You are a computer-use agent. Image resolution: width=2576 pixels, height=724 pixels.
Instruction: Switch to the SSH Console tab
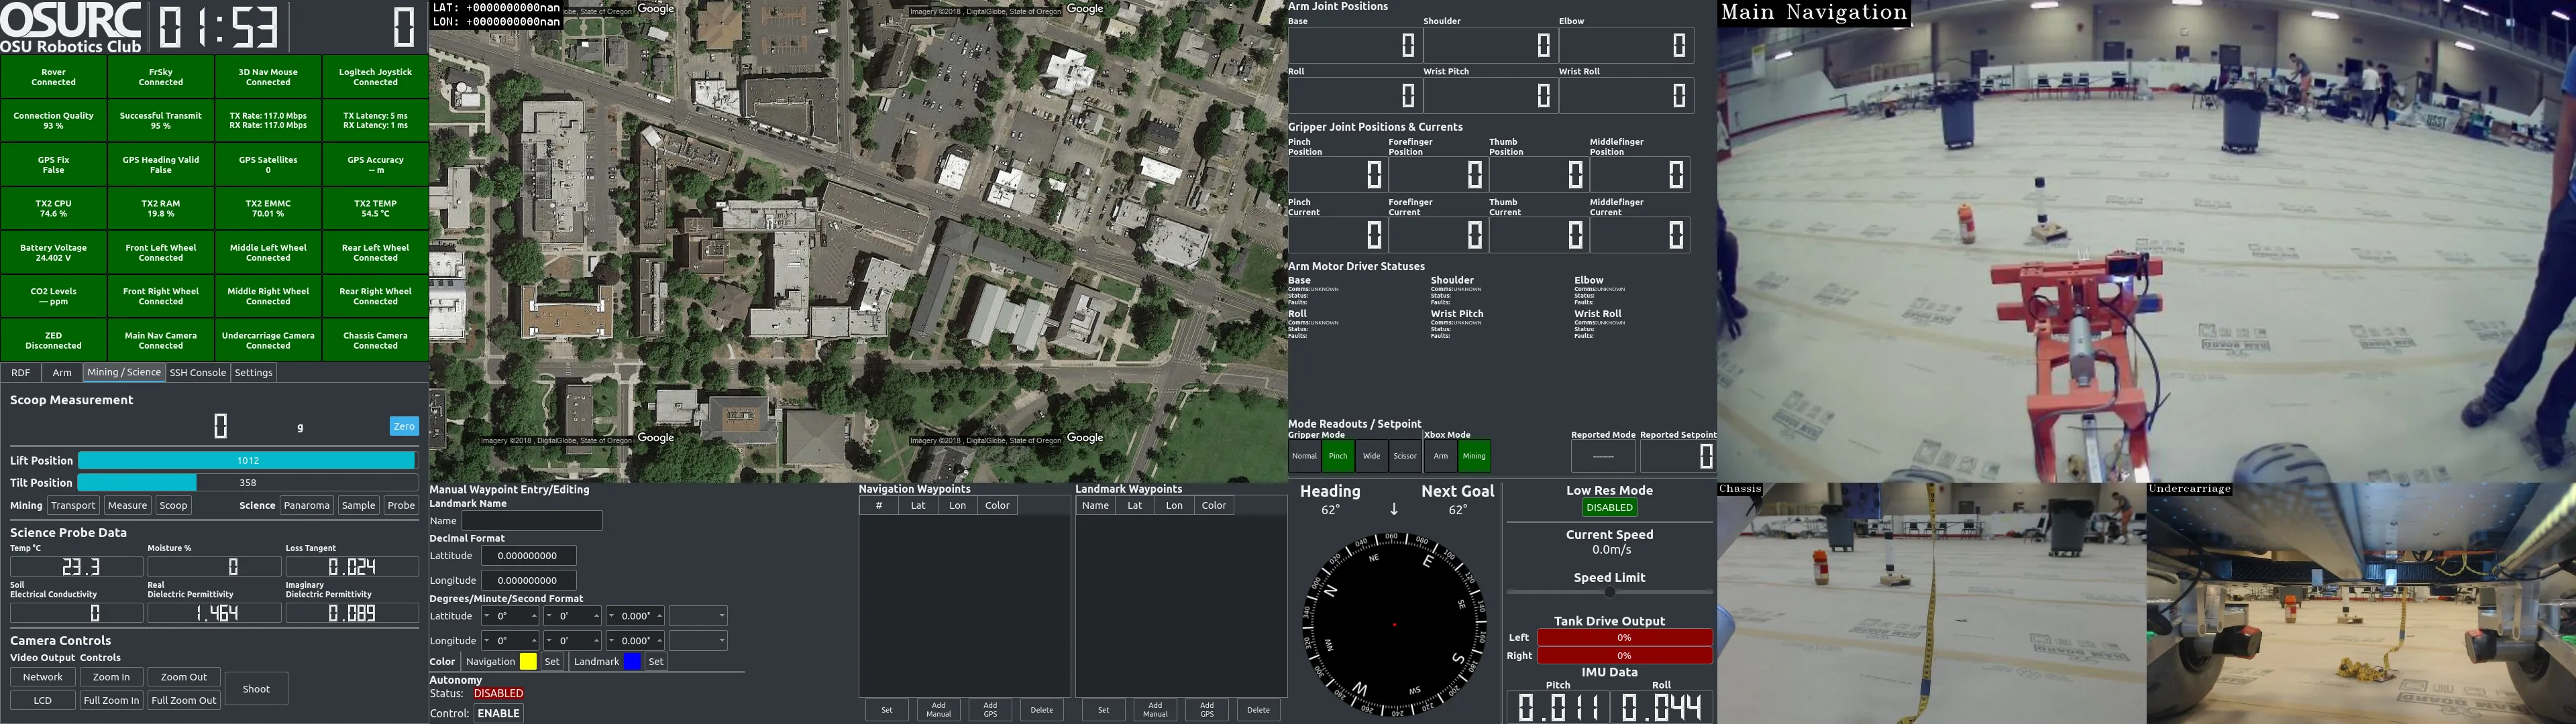coord(198,373)
